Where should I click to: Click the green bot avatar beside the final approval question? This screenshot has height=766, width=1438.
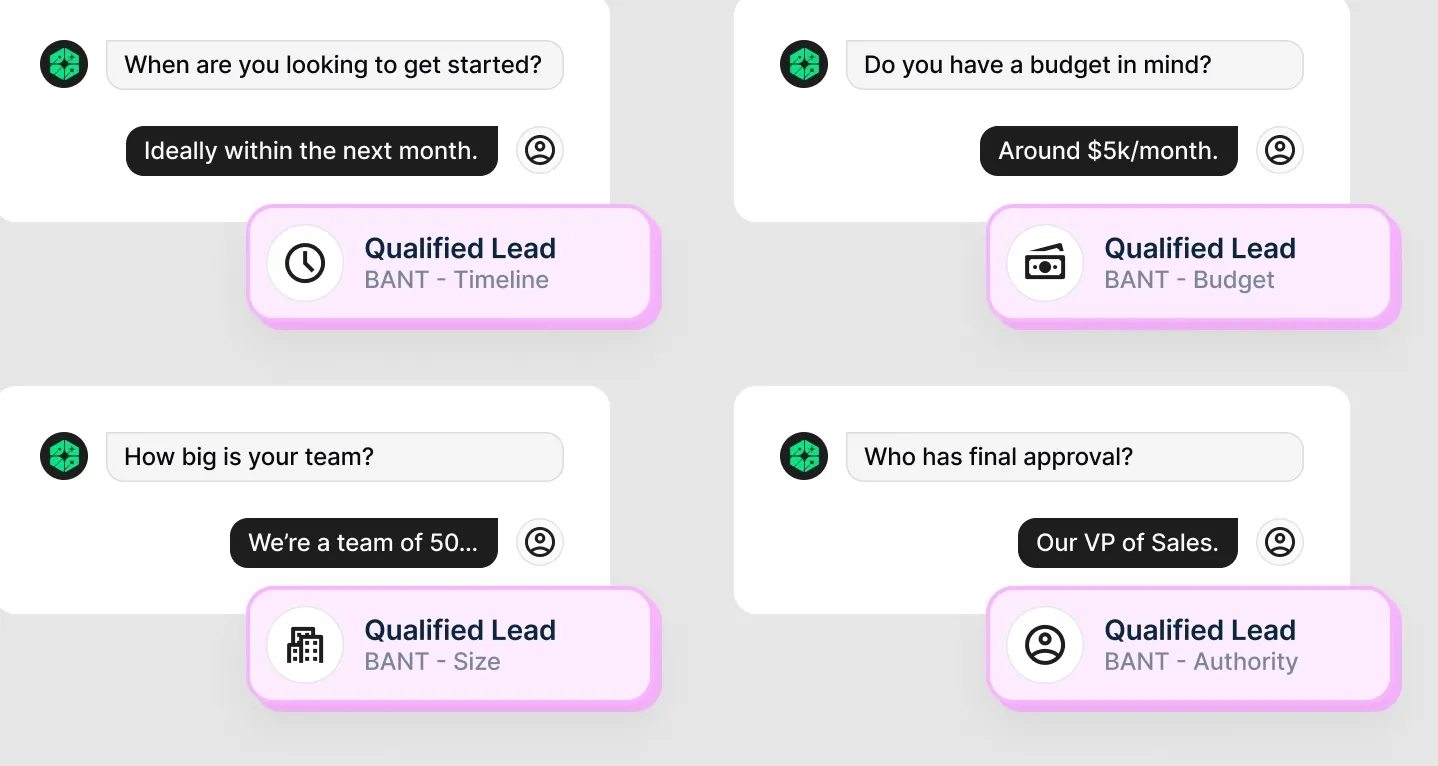click(x=804, y=457)
